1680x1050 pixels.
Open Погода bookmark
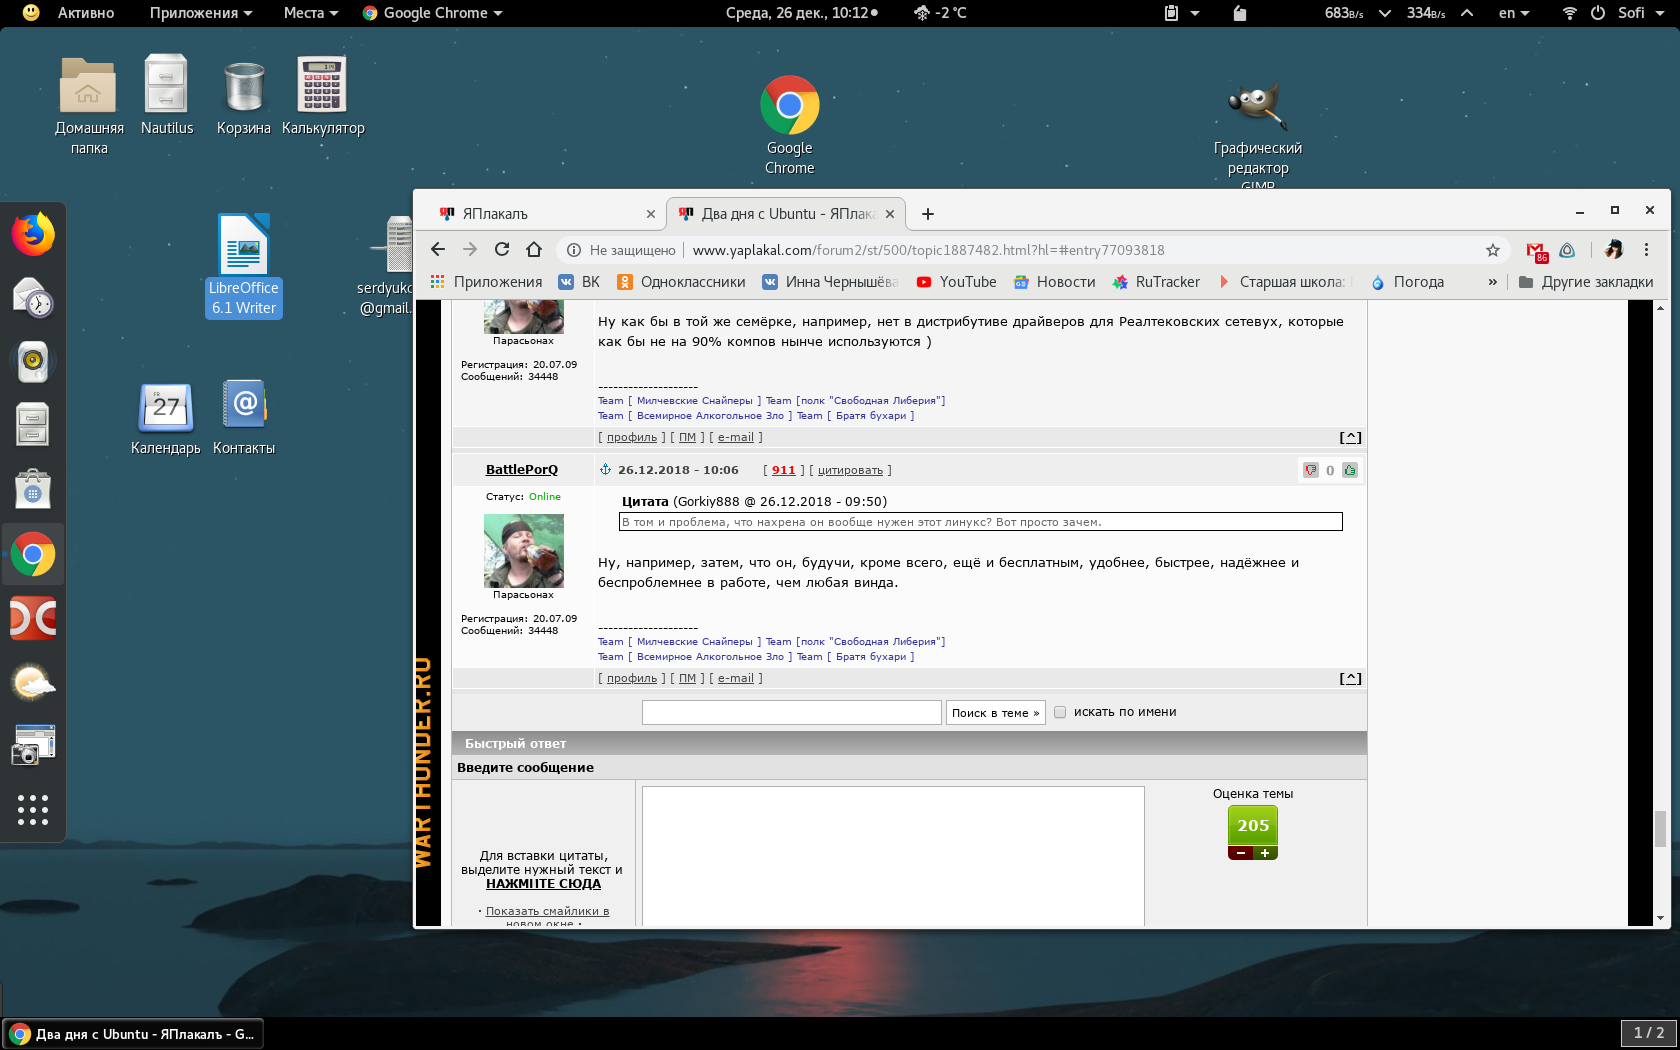click(x=1407, y=282)
